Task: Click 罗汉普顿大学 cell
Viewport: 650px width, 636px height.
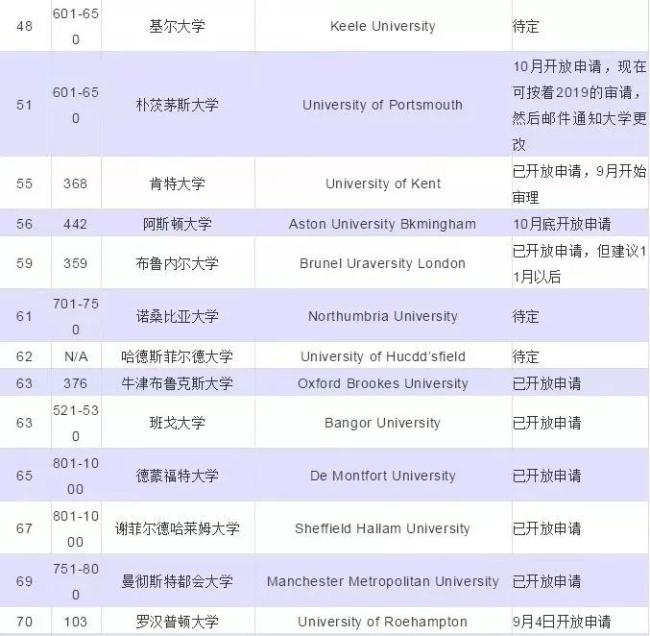Action: pos(177,621)
